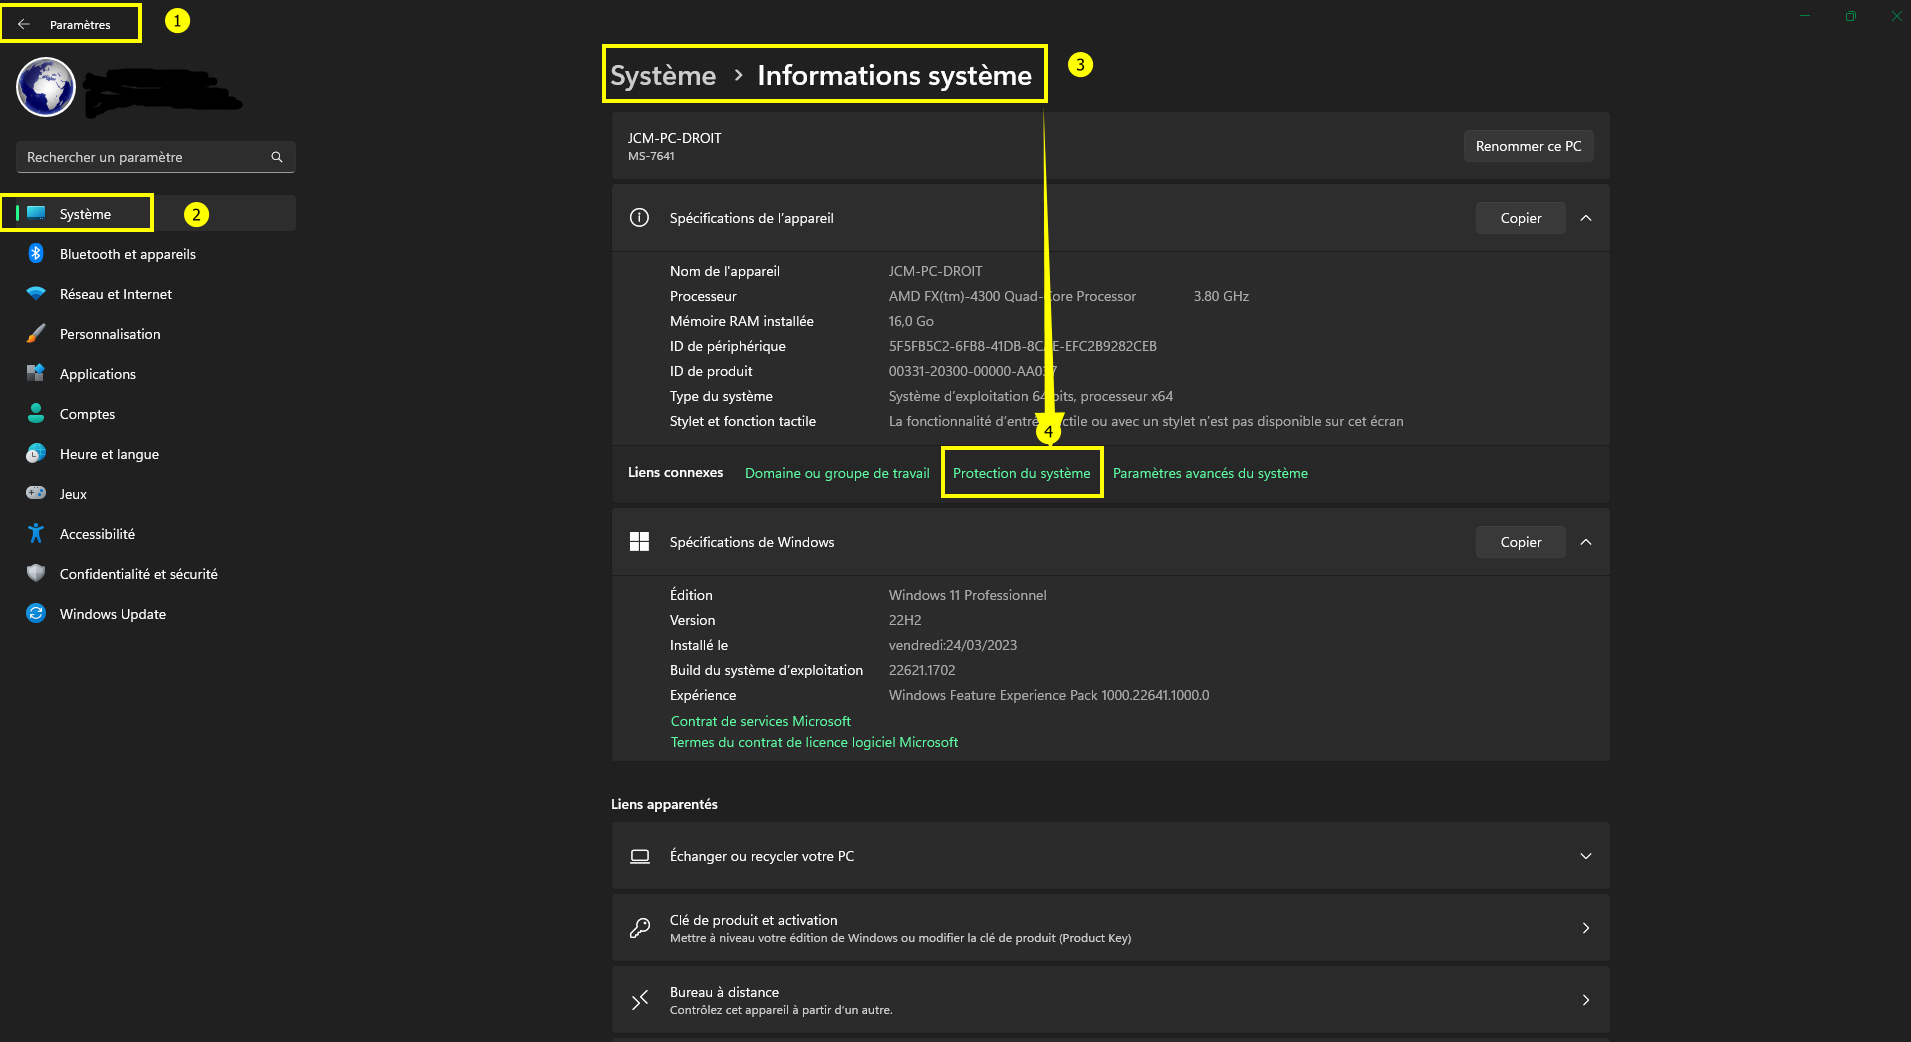Open Confidentialité et sécurité menu item

[x=138, y=574]
